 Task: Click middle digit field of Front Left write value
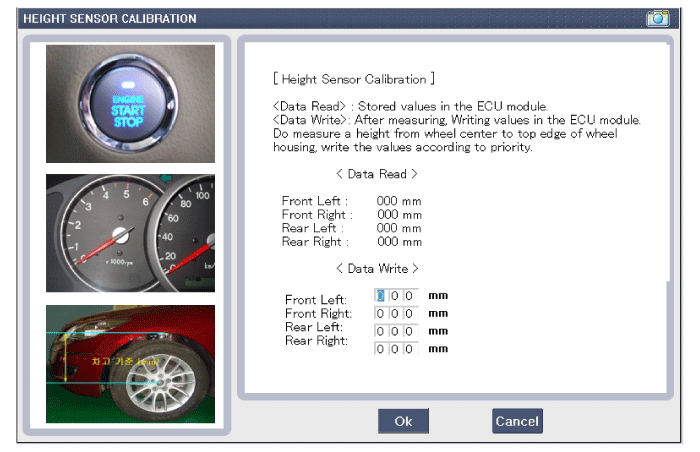(x=396, y=296)
